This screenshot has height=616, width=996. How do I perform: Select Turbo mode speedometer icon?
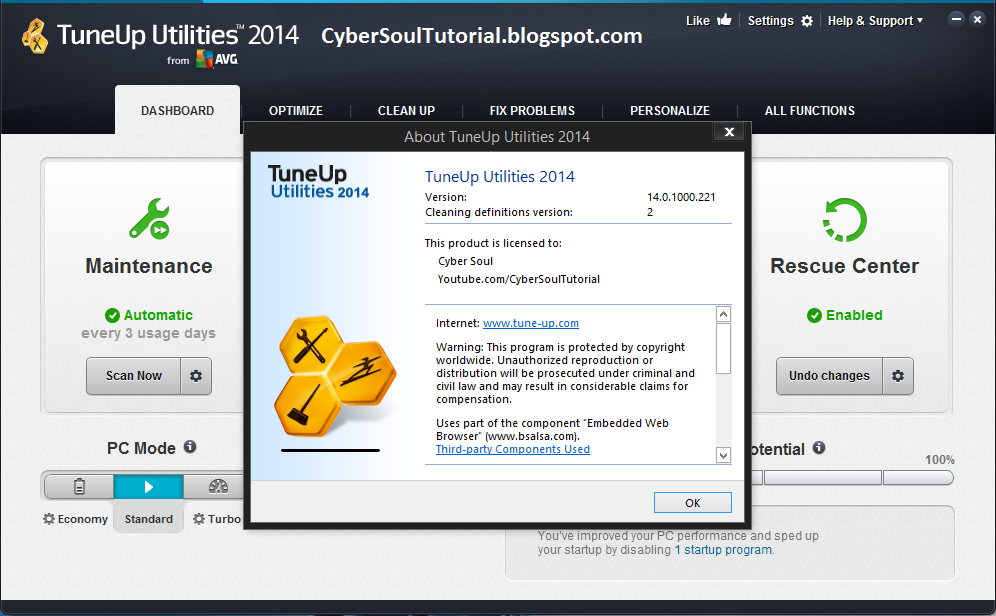pyautogui.click(x=218, y=487)
